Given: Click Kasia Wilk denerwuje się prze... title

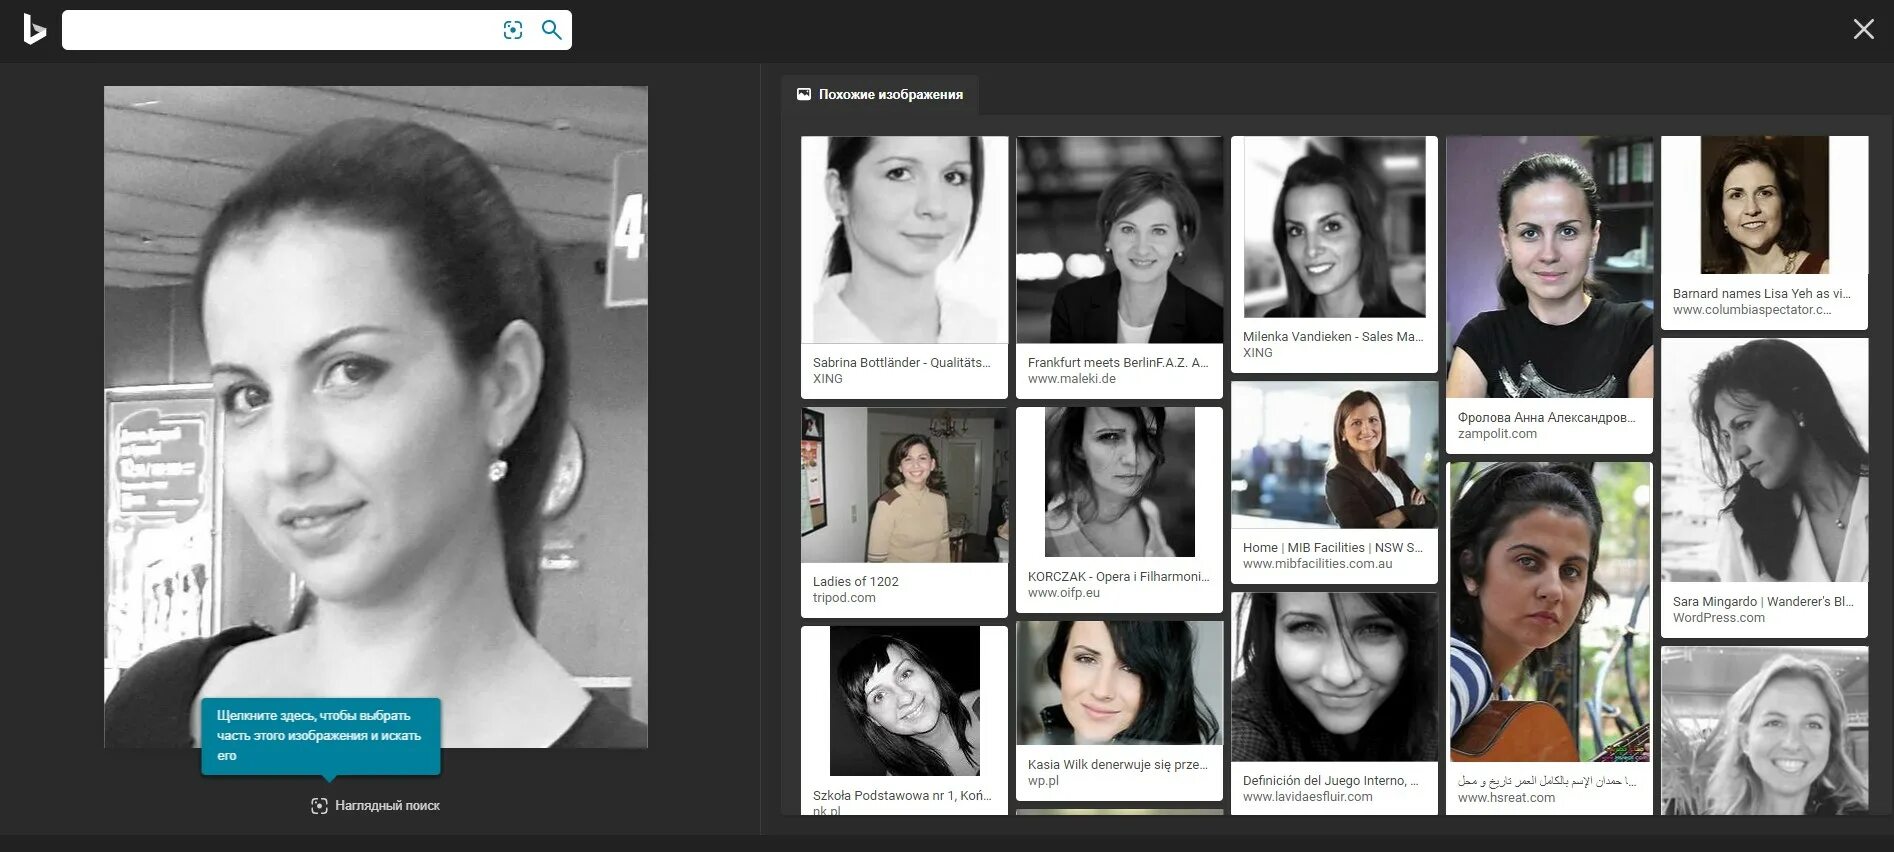Looking at the screenshot, I should click(1117, 764).
